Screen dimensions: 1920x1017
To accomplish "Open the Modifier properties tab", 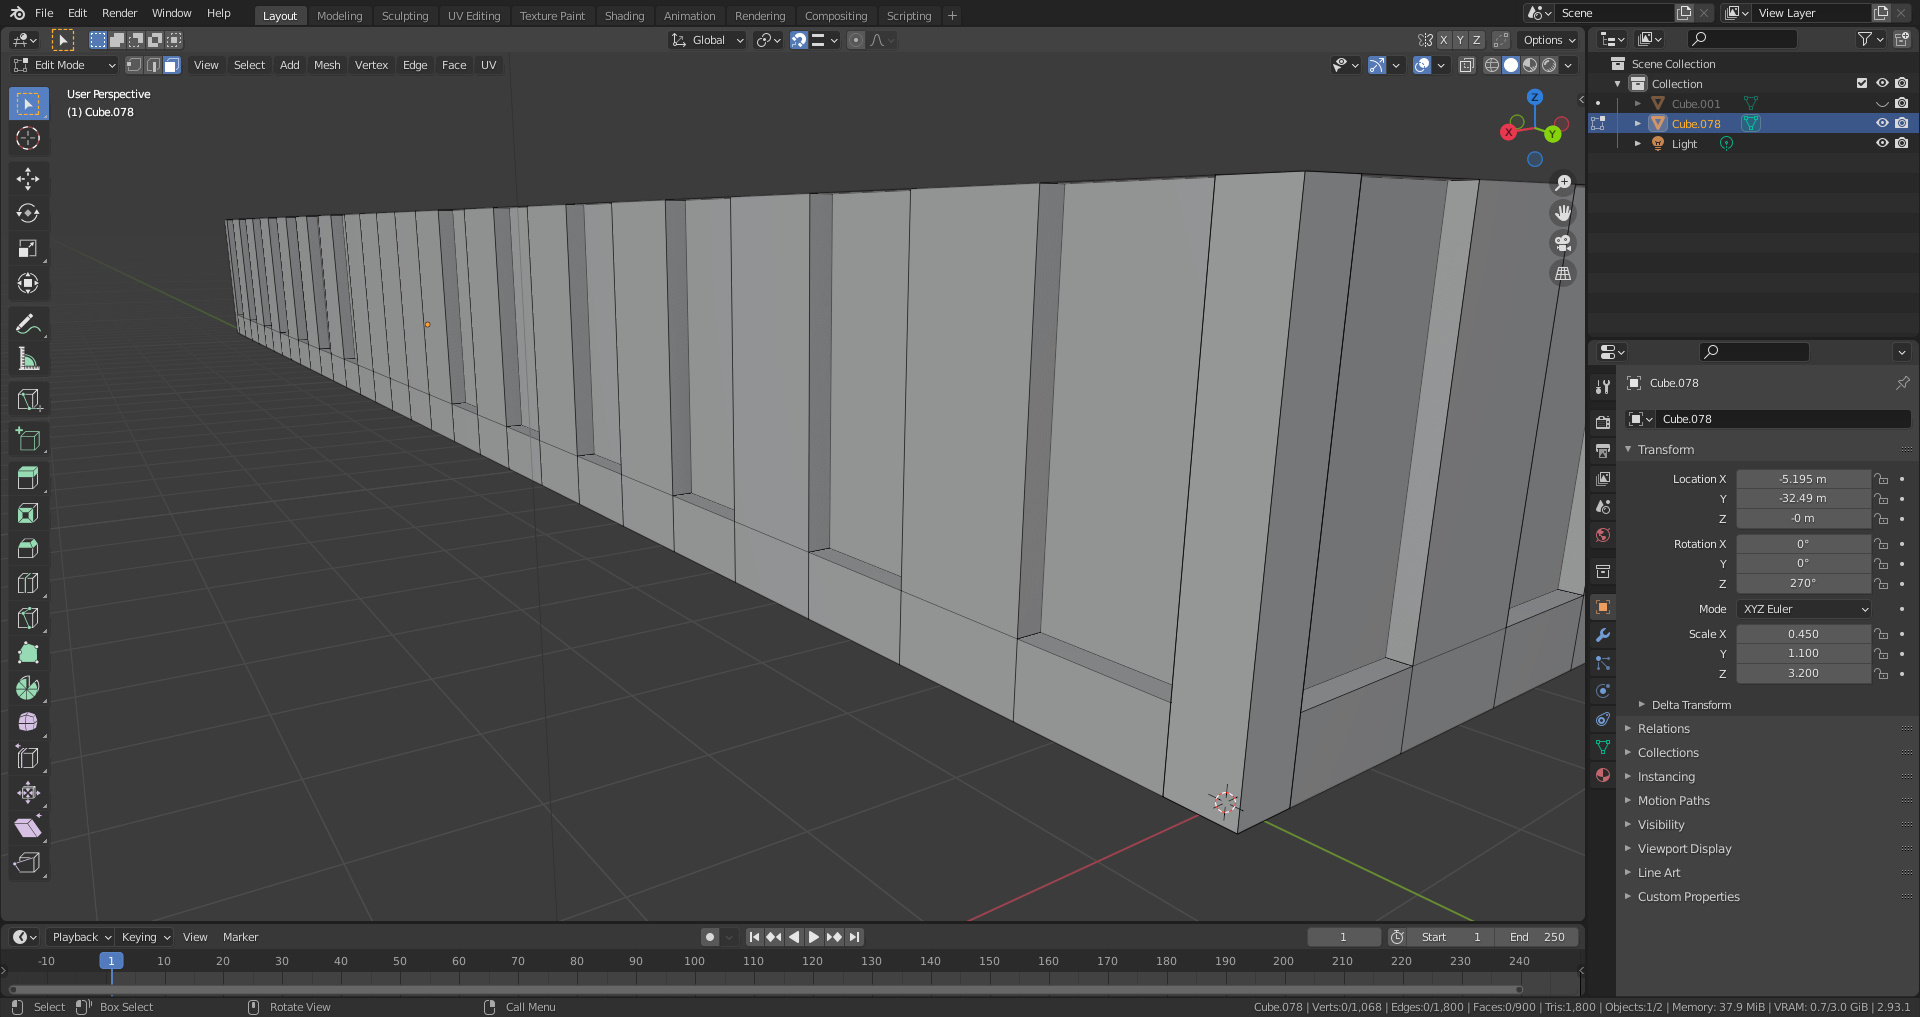I will point(1603,635).
